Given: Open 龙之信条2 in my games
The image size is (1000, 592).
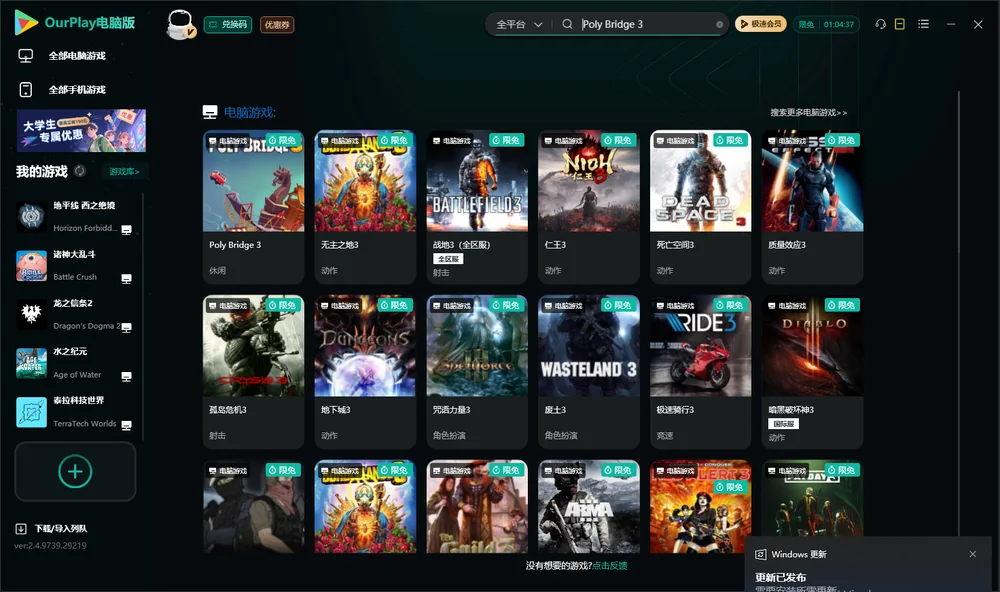Looking at the screenshot, I should tap(74, 314).
